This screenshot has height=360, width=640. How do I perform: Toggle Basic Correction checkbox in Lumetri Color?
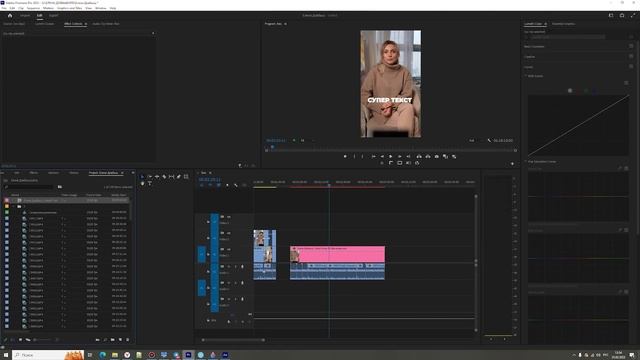pos(631,47)
